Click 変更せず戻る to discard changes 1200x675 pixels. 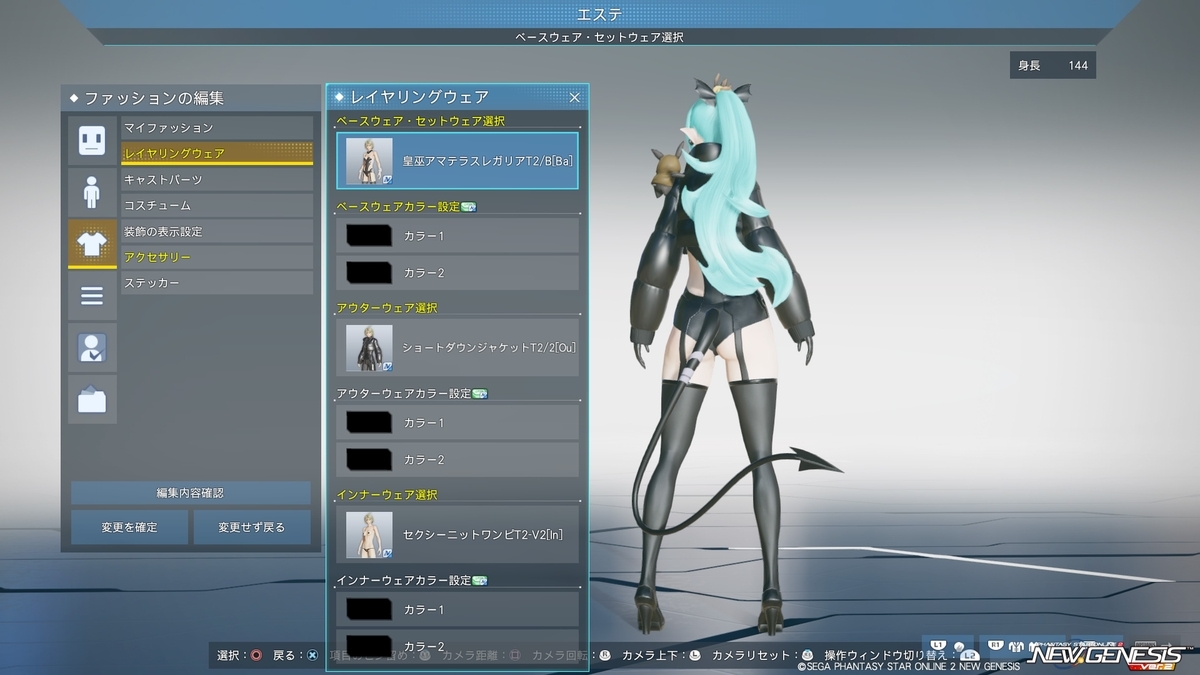coord(252,527)
